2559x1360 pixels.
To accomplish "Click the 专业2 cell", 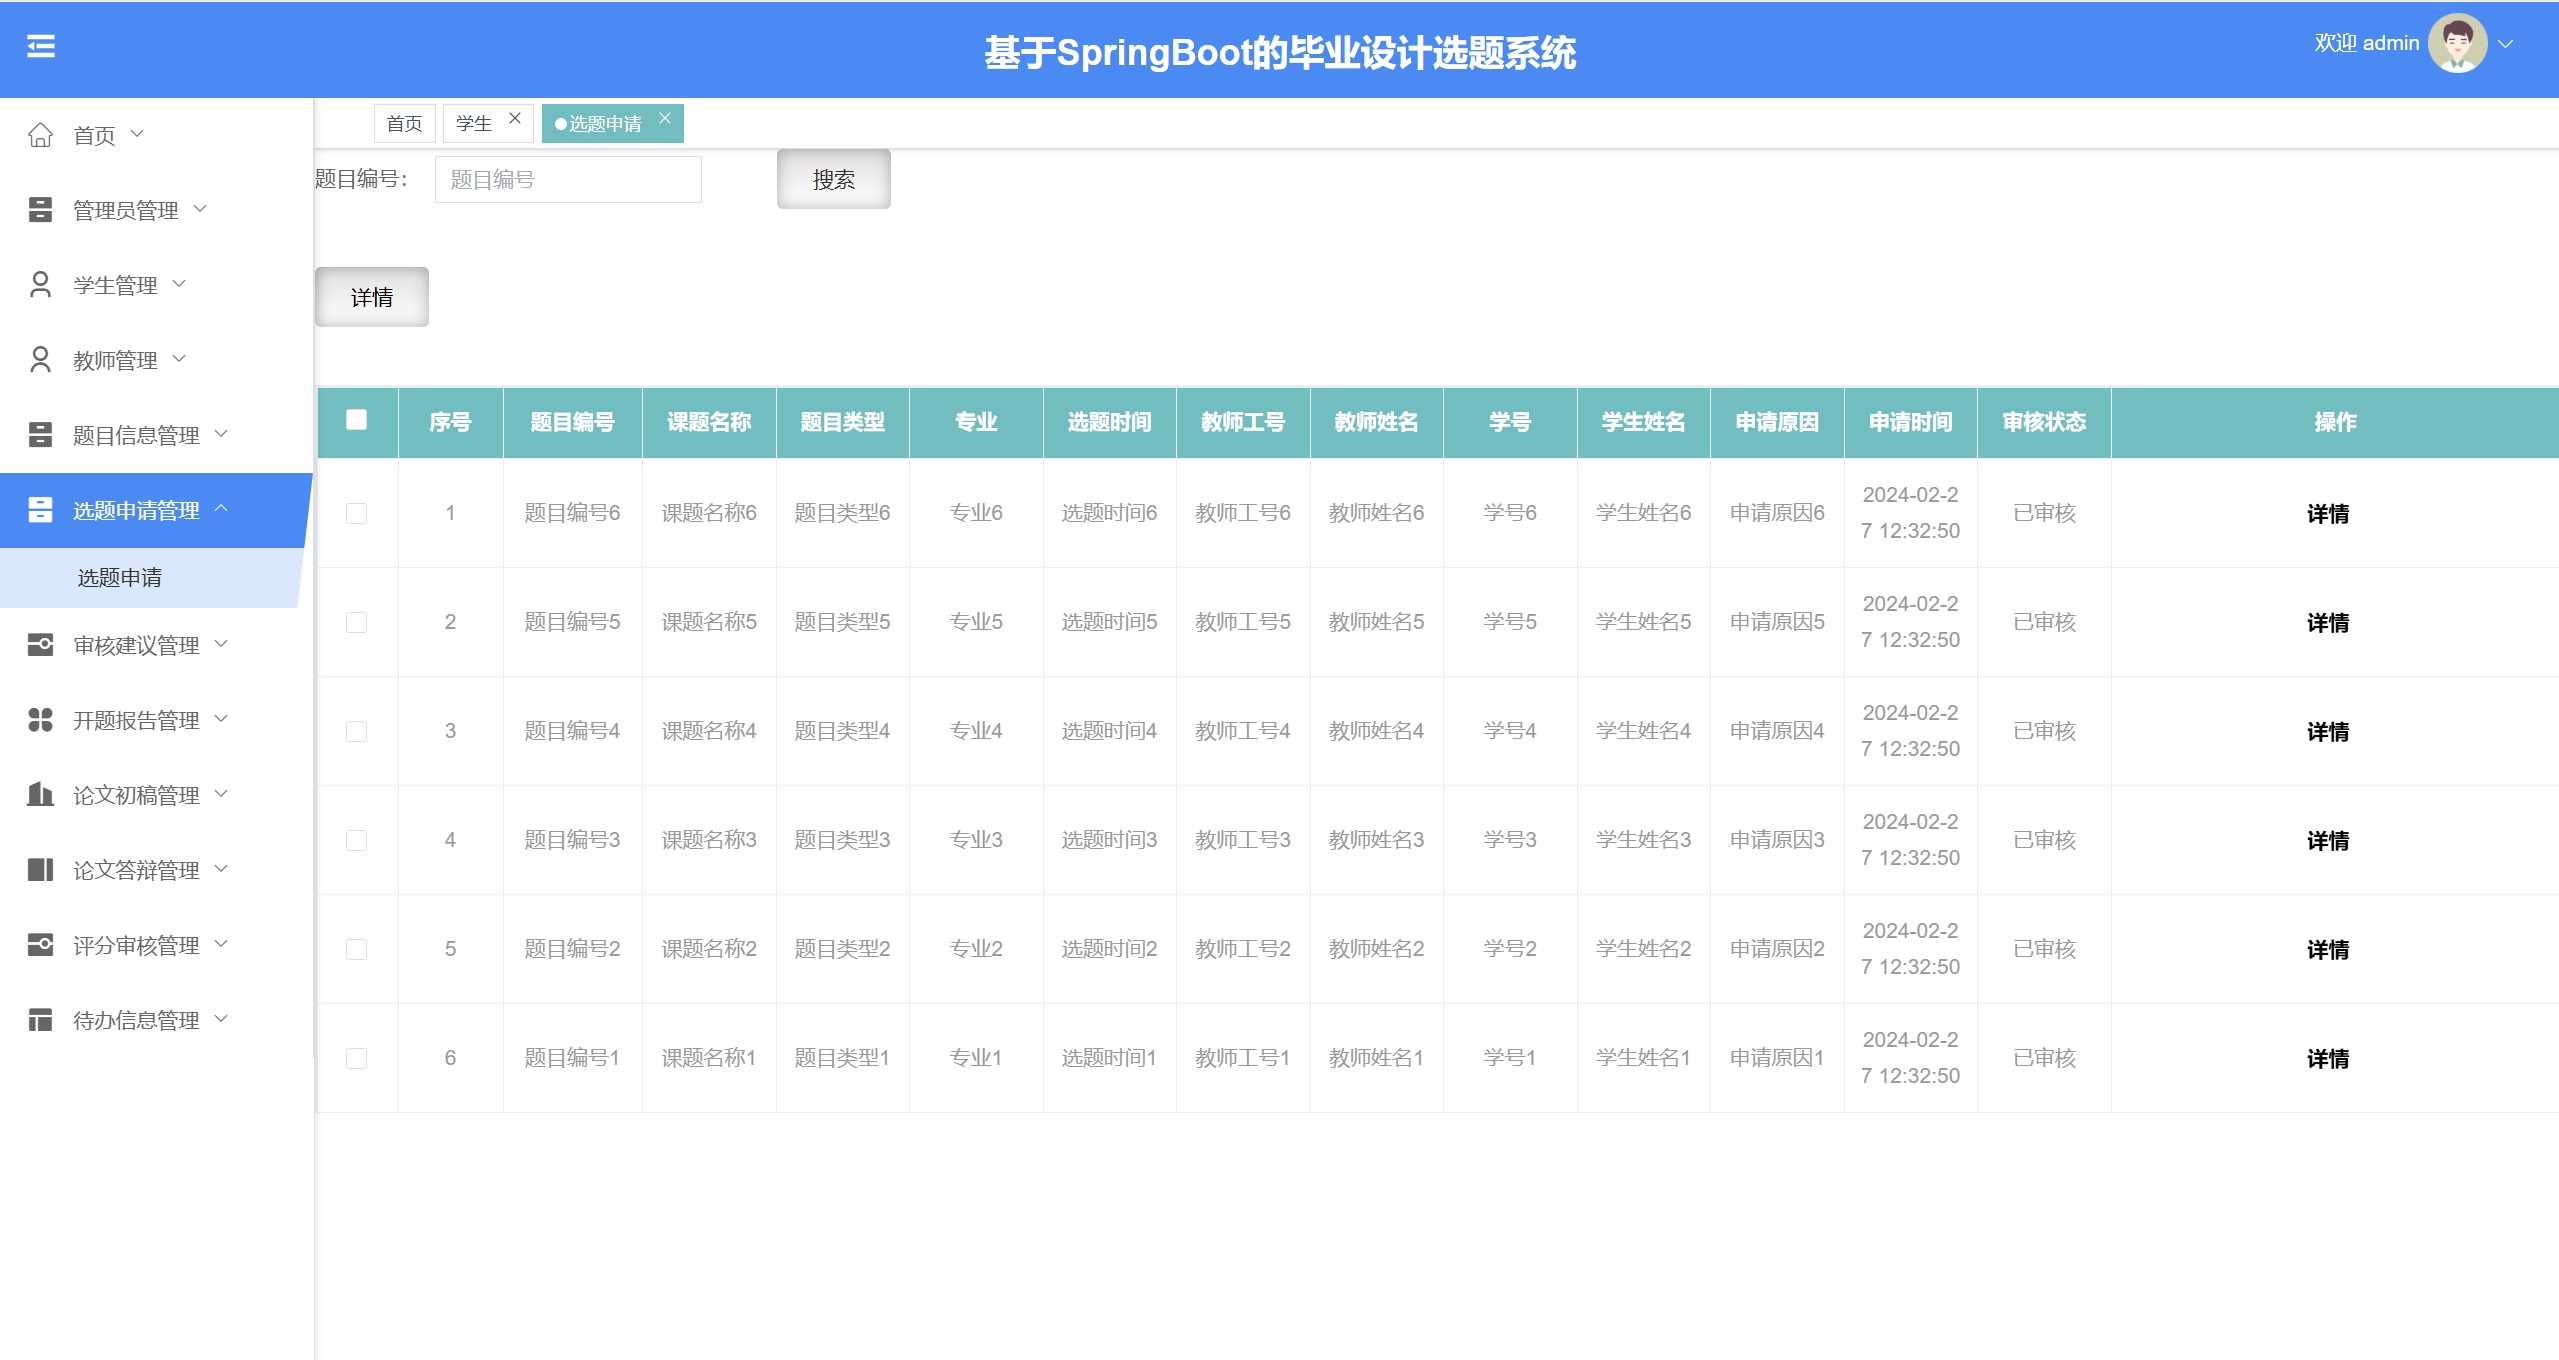I will point(976,949).
